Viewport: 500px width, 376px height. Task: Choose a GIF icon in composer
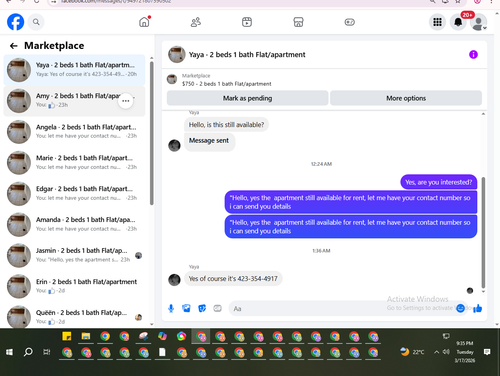click(217, 308)
